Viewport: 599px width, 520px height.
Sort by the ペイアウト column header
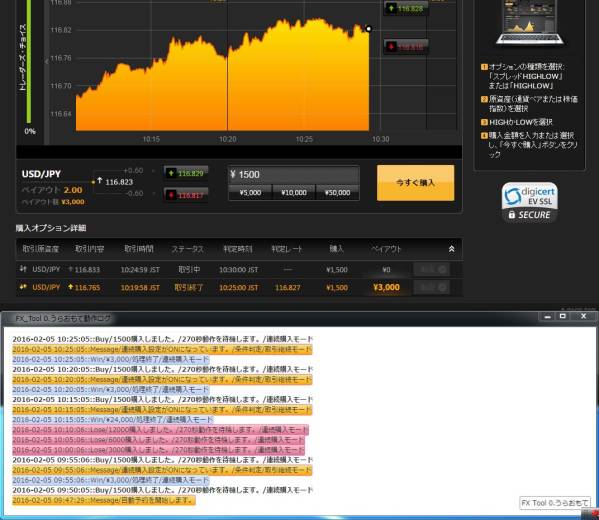[x=386, y=249]
